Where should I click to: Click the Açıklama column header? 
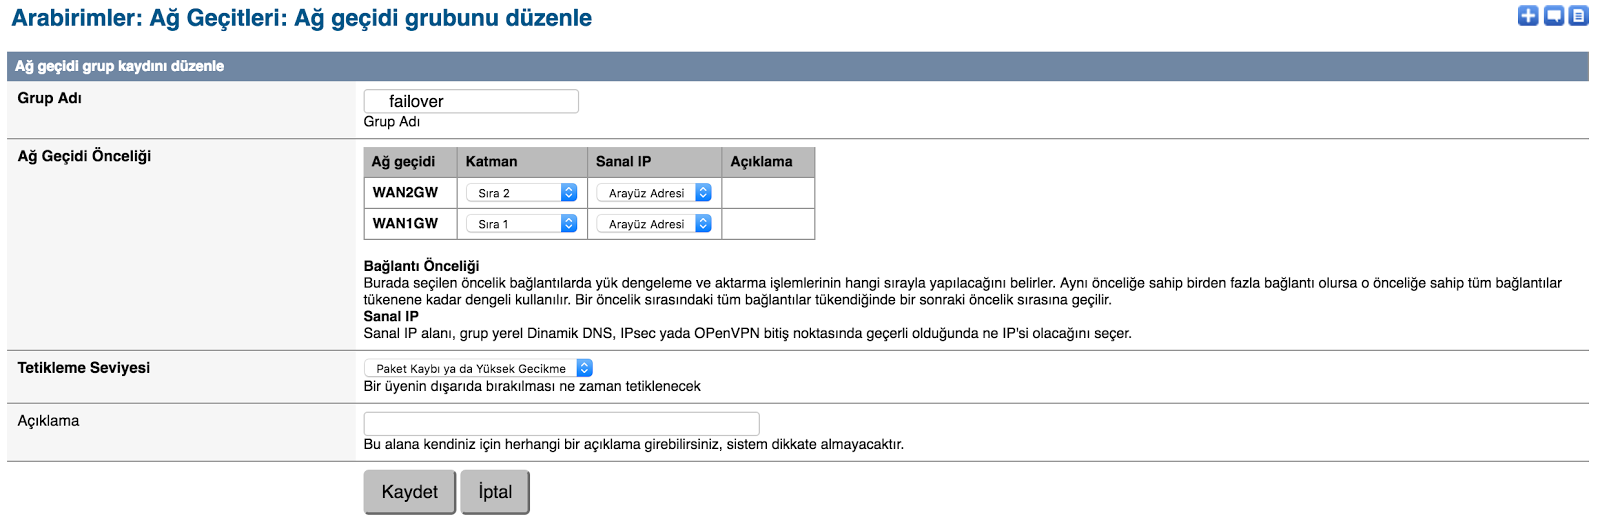(x=761, y=161)
